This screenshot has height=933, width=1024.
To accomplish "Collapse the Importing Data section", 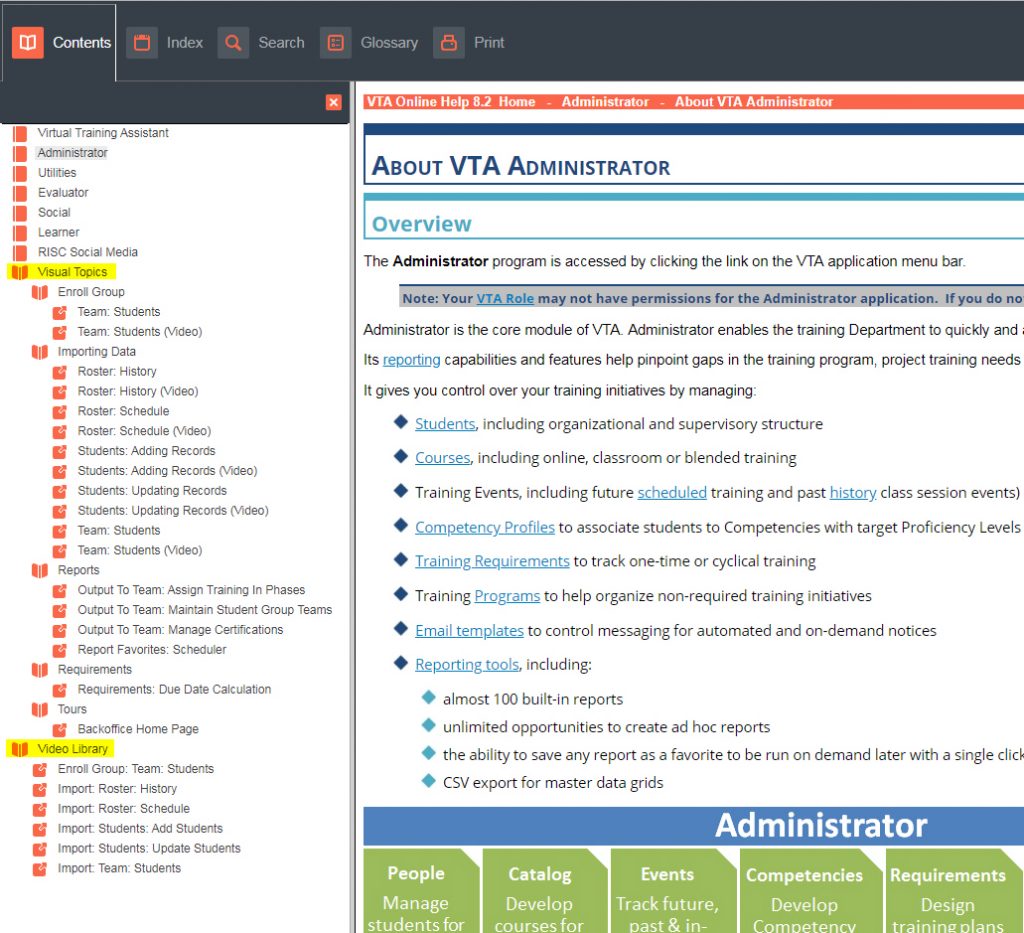I will 40,352.
